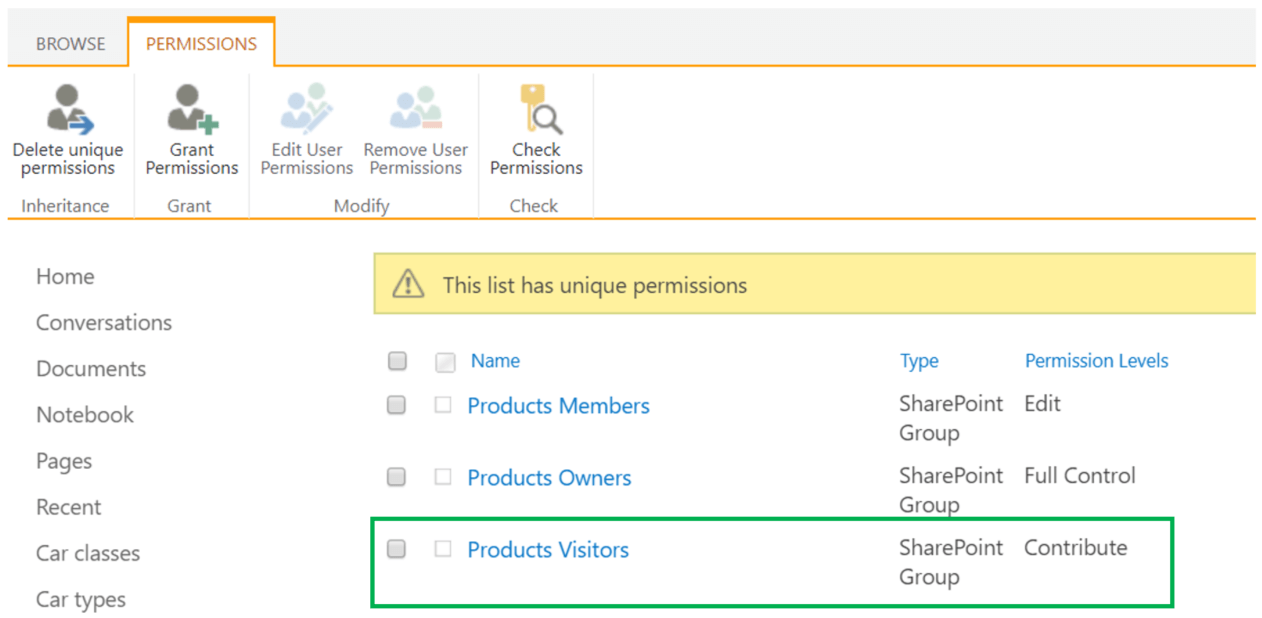Navigate to Car classes in sidebar

coord(88,553)
